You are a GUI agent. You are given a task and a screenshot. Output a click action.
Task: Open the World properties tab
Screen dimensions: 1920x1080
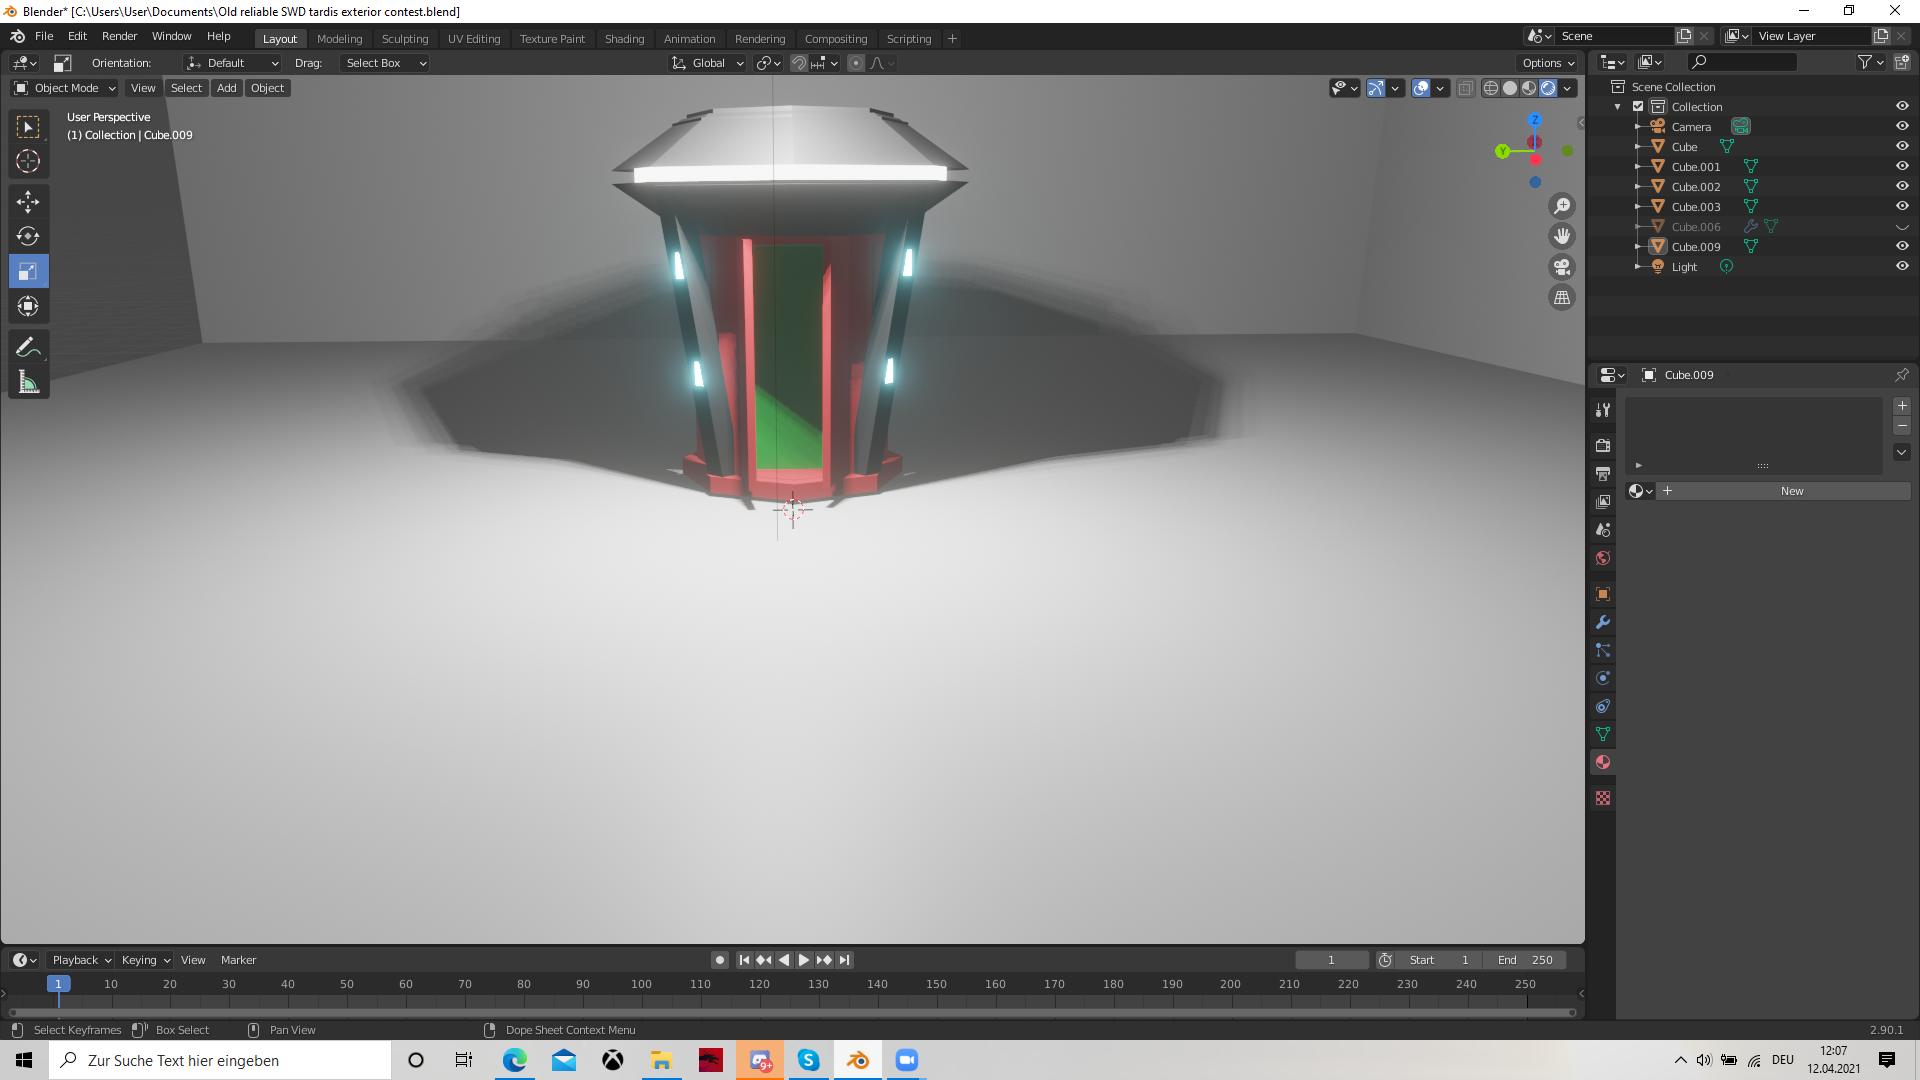1603,558
